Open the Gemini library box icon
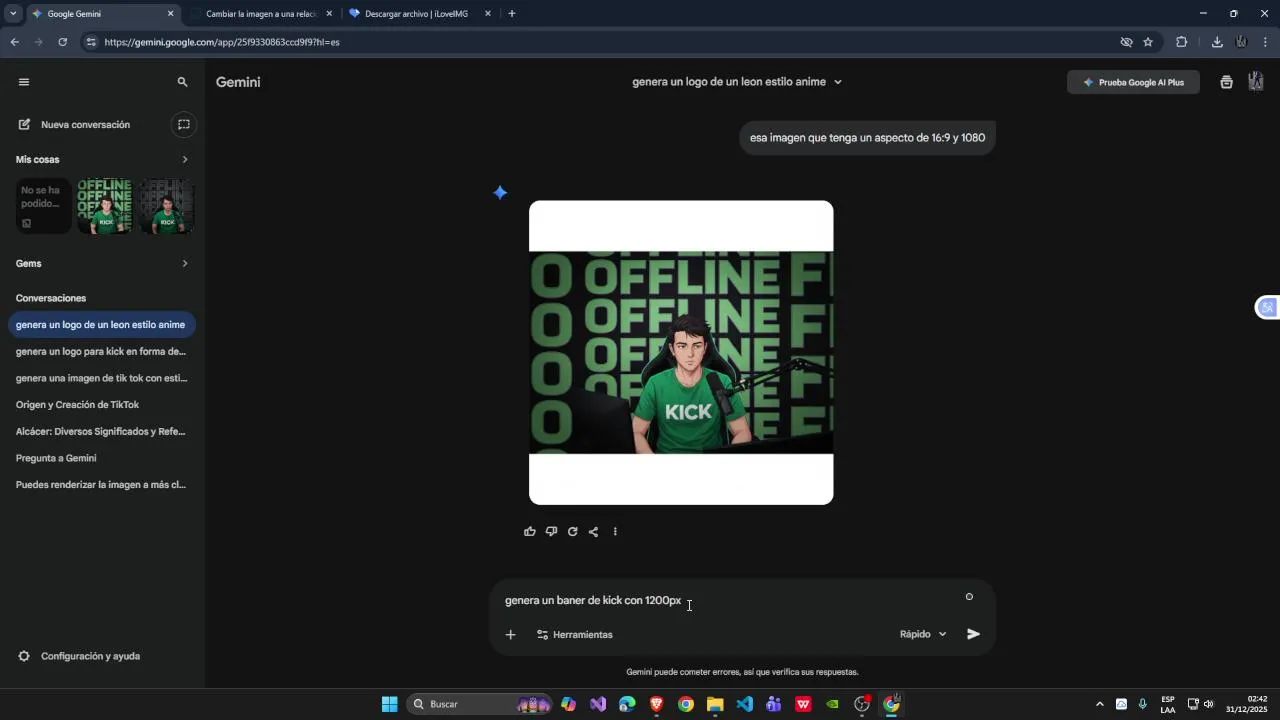 point(1226,82)
